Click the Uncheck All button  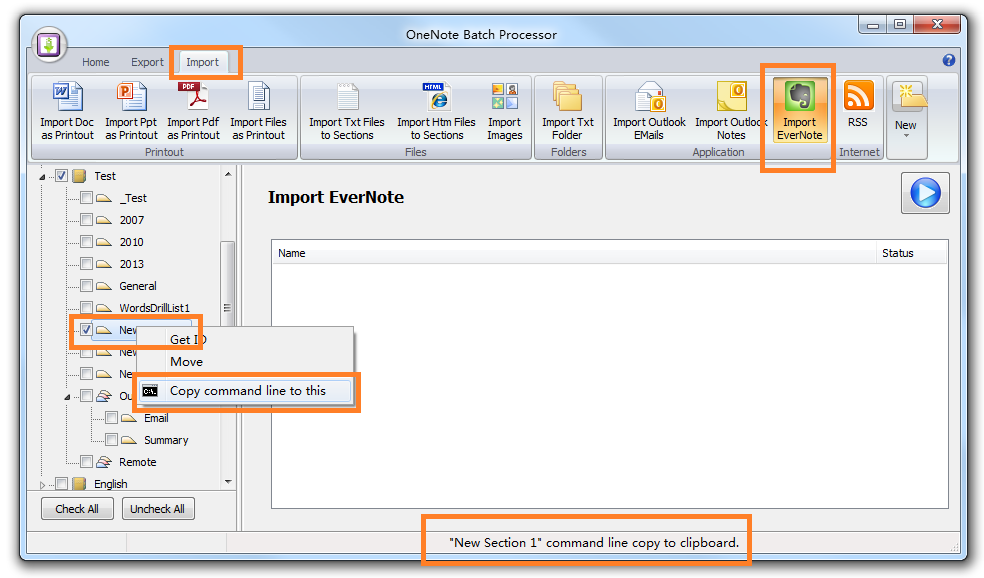[158, 509]
